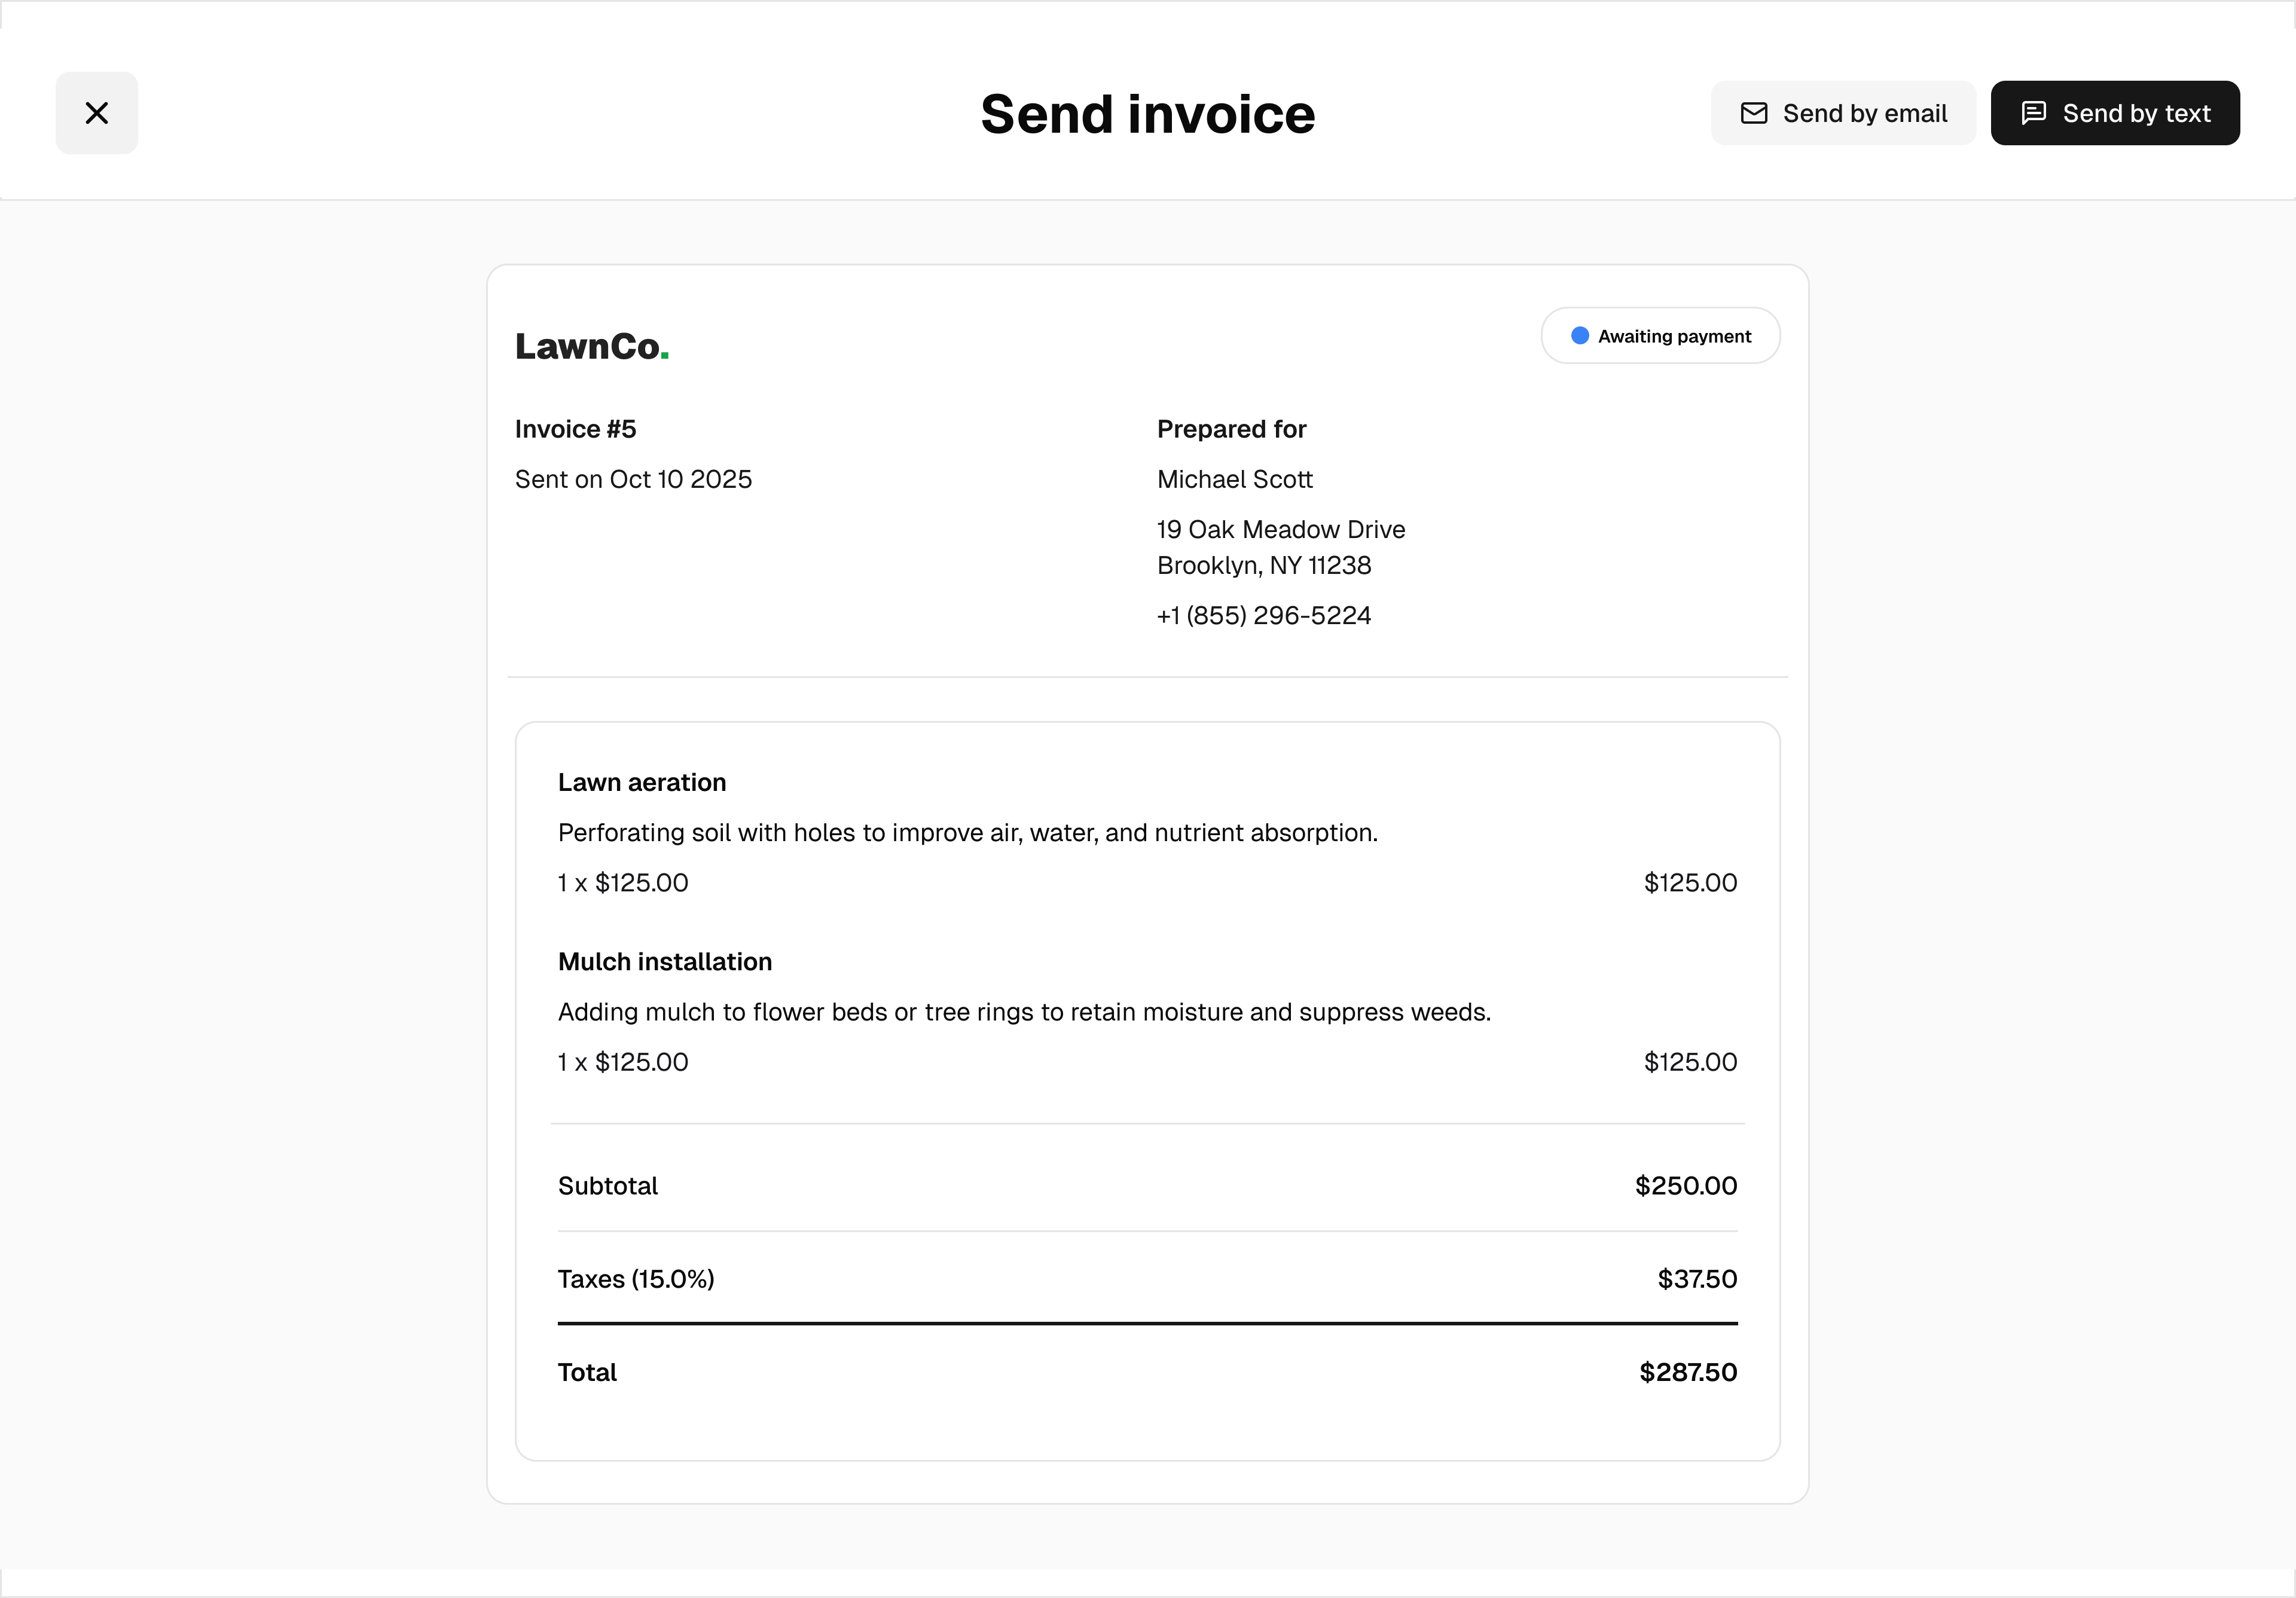
Task: Click the Sent on Oct 10 2025 date
Action: point(633,479)
